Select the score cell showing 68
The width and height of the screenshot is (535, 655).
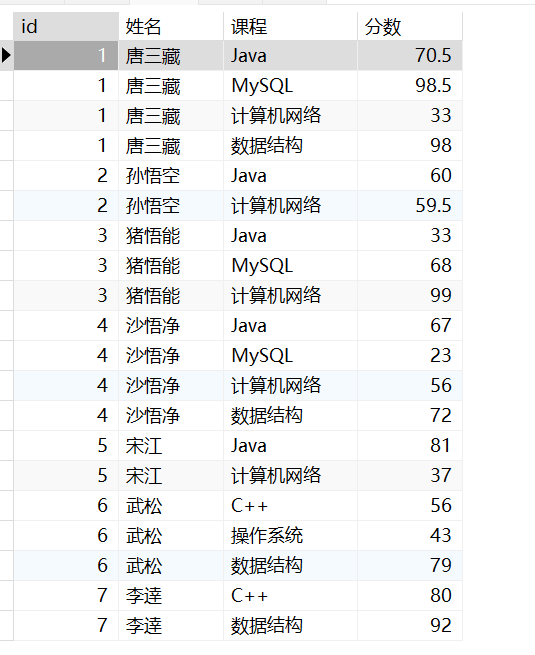(410, 266)
